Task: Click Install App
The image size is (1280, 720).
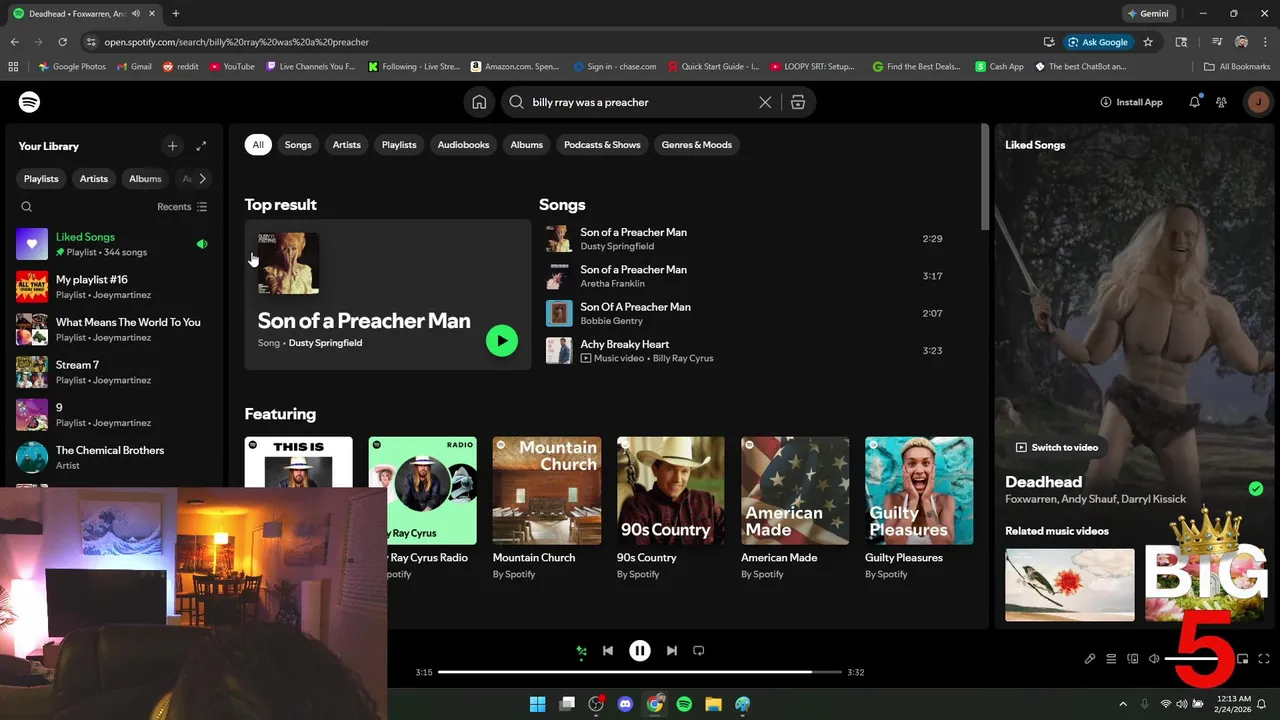Action: [1131, 102]
